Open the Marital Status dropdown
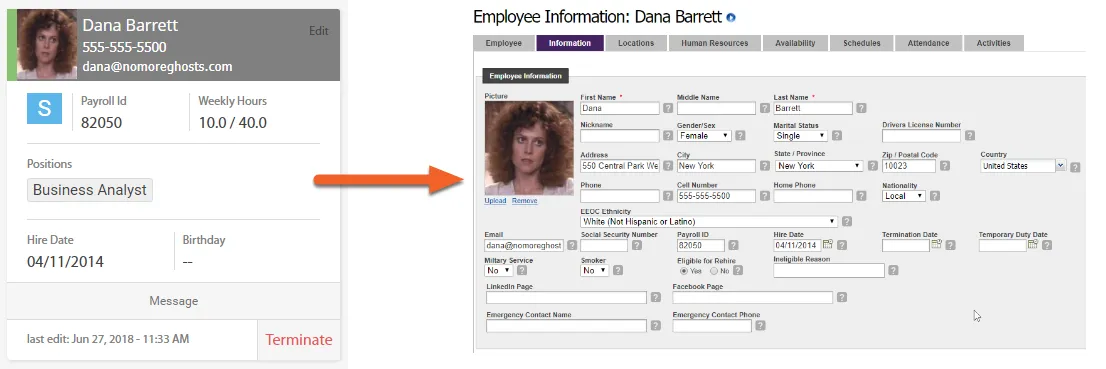 coord(800,135)
